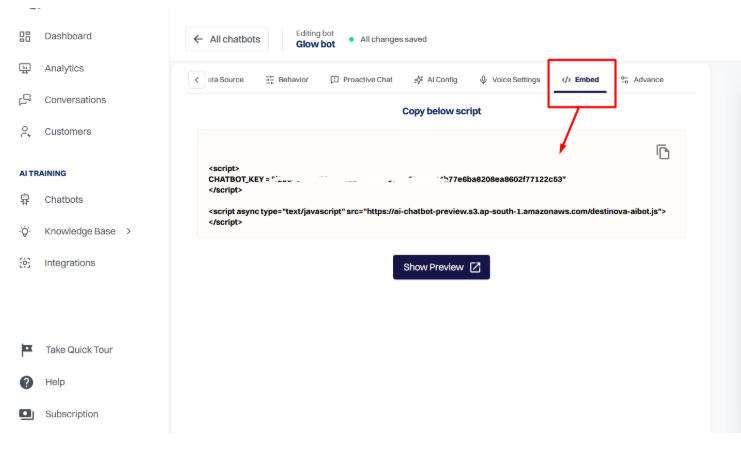Screen dimensions: 741x453
Task: Open Chatbots under AI Training
Action: pos(64,200)
